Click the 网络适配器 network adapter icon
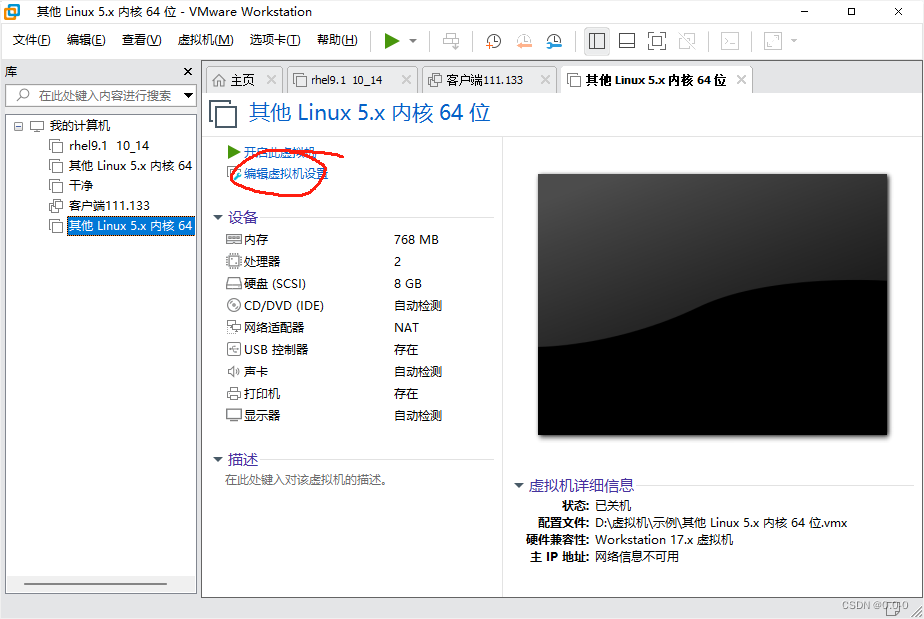 click(x=233, y=327)
